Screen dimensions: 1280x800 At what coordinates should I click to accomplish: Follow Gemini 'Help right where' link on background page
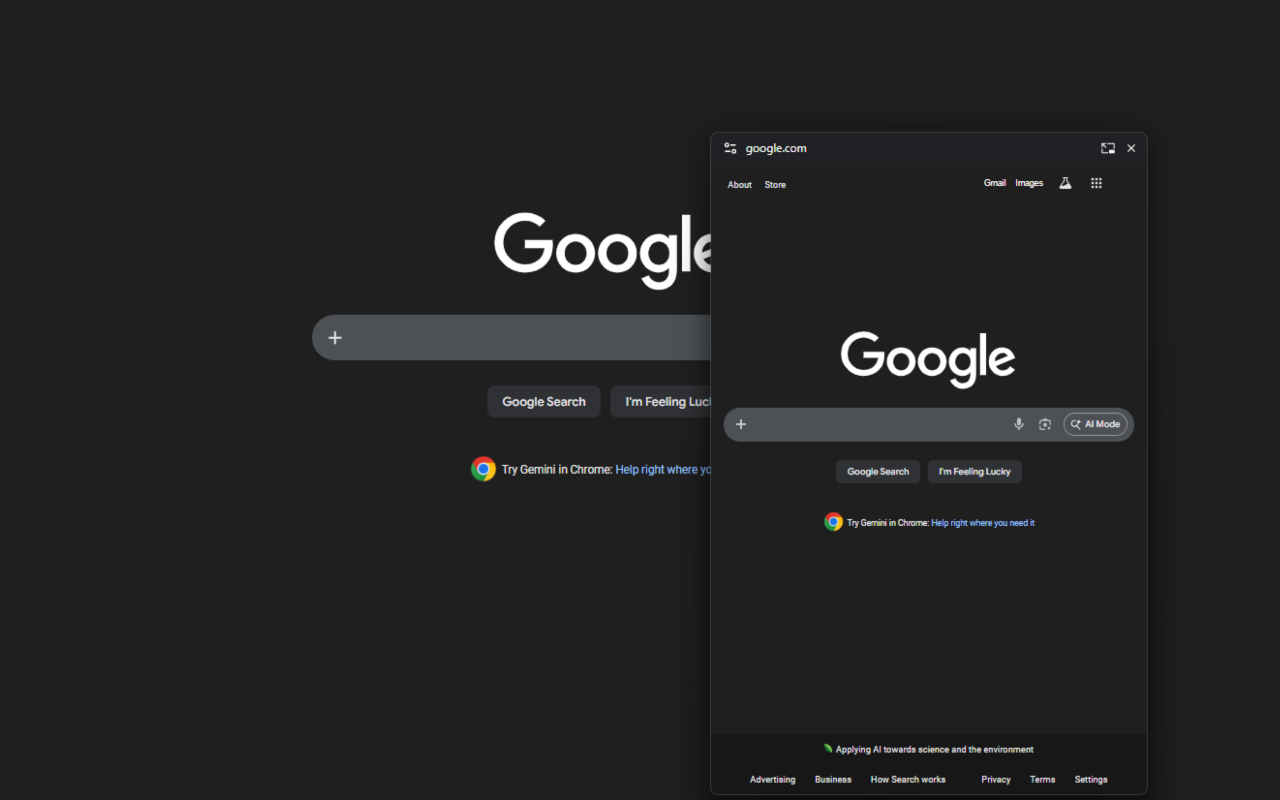coord(663,469)
